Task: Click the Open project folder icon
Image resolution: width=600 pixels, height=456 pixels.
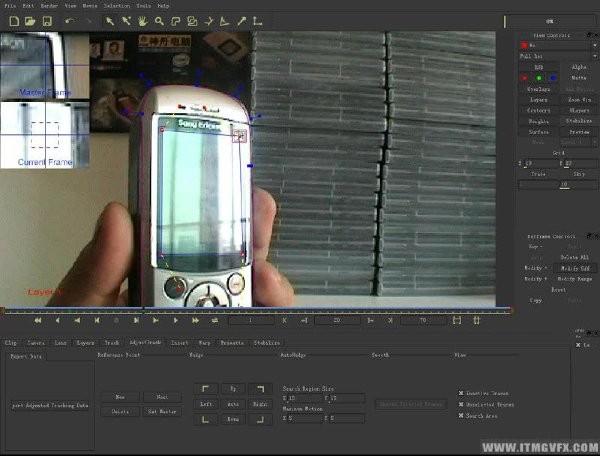Action: pos(30,21)
